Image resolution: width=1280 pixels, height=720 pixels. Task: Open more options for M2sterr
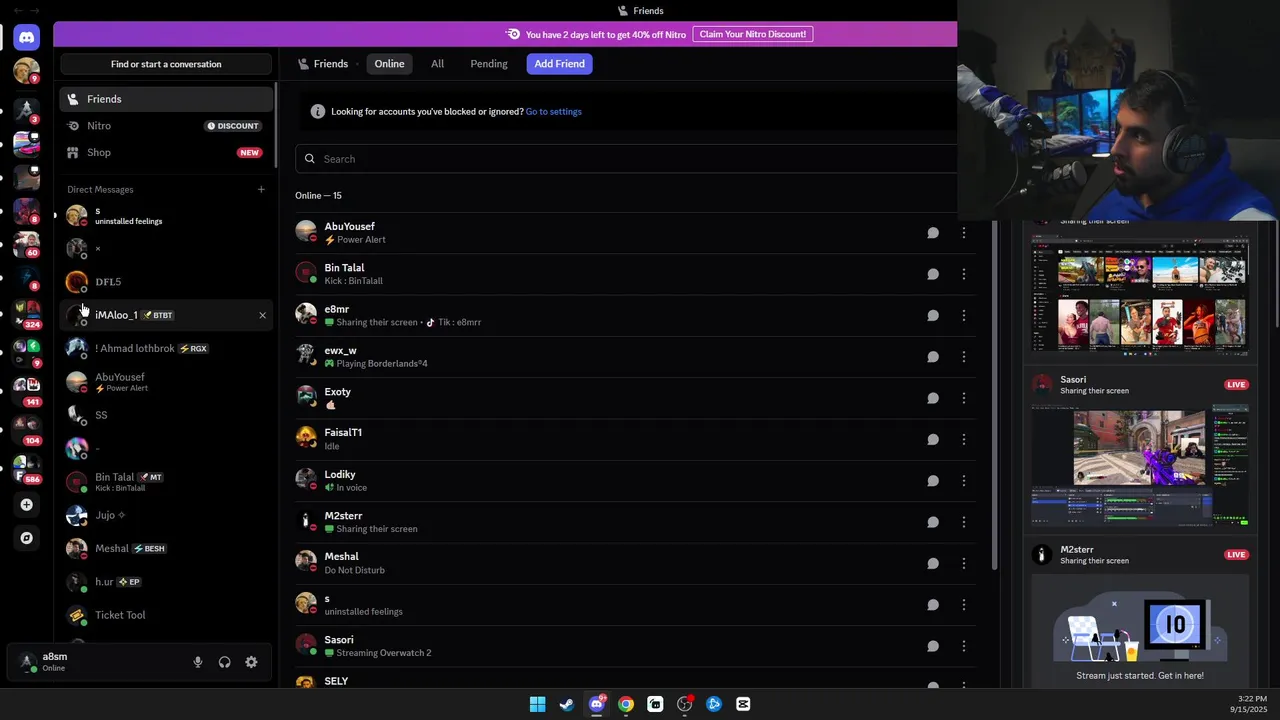click(964, 522)
